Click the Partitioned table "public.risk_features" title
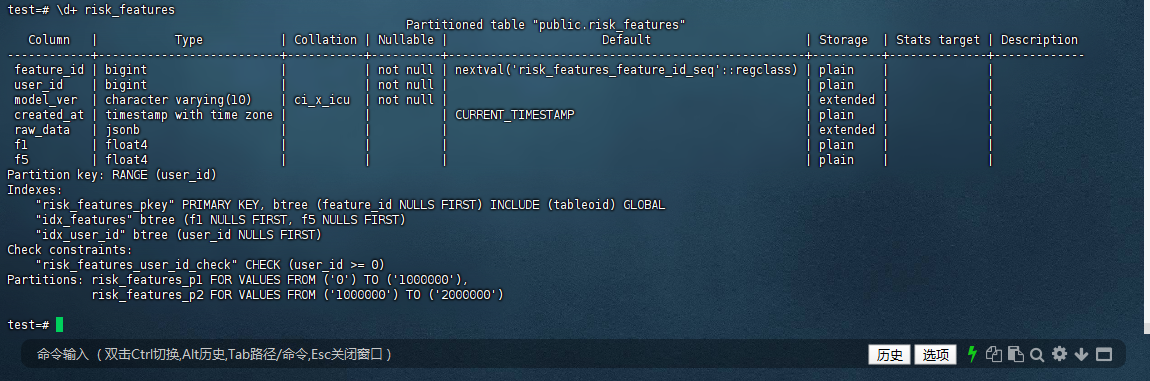The width and height of the screenshot is (1150, 381). [546, 25]
